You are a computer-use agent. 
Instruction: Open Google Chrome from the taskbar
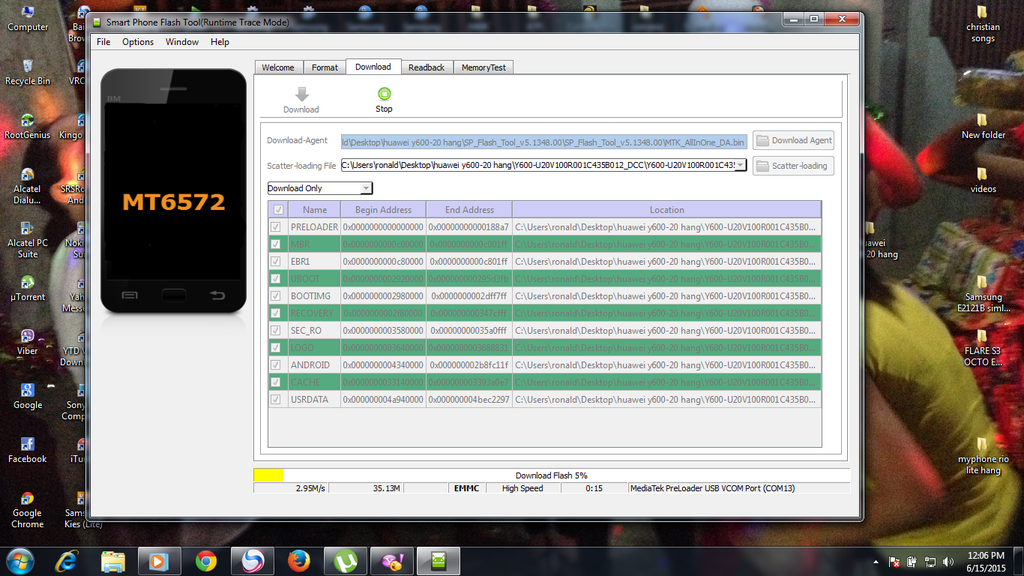point(206,560)
